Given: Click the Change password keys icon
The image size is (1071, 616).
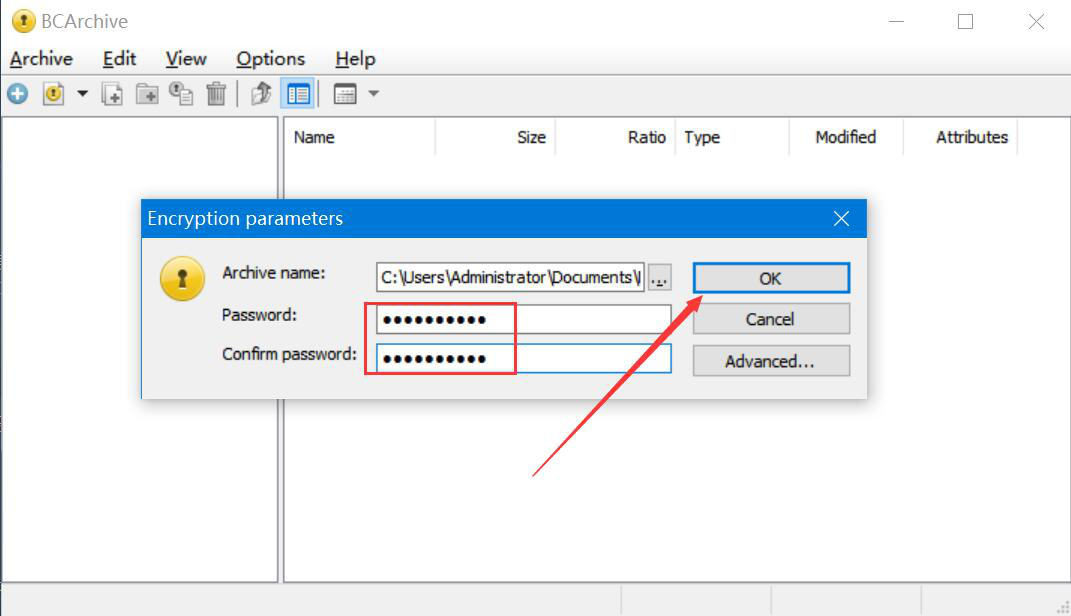Looking at the screenshot, I should click(x=181, y=94).
